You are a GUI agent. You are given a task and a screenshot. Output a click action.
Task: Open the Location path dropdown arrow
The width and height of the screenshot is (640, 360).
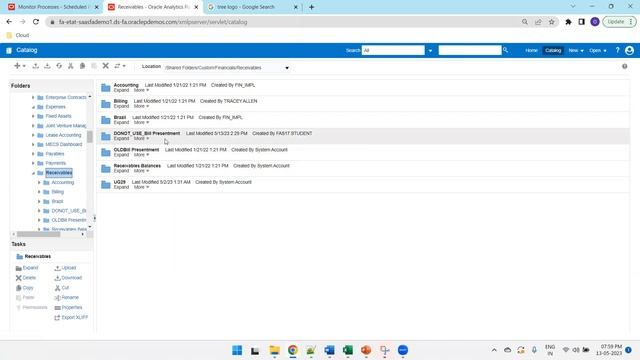click(287, 68)
